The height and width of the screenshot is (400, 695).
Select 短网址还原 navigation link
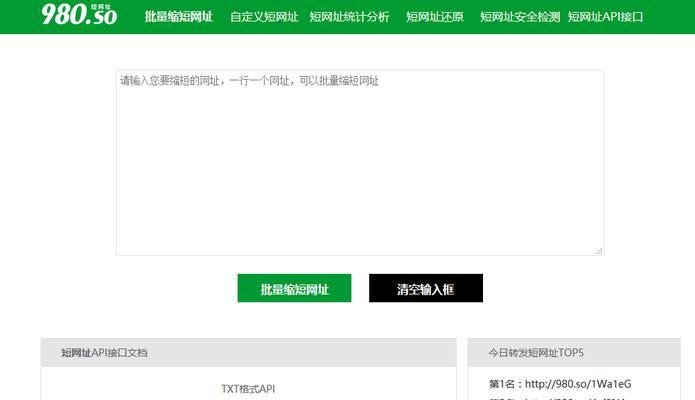[x=435, y=17]
